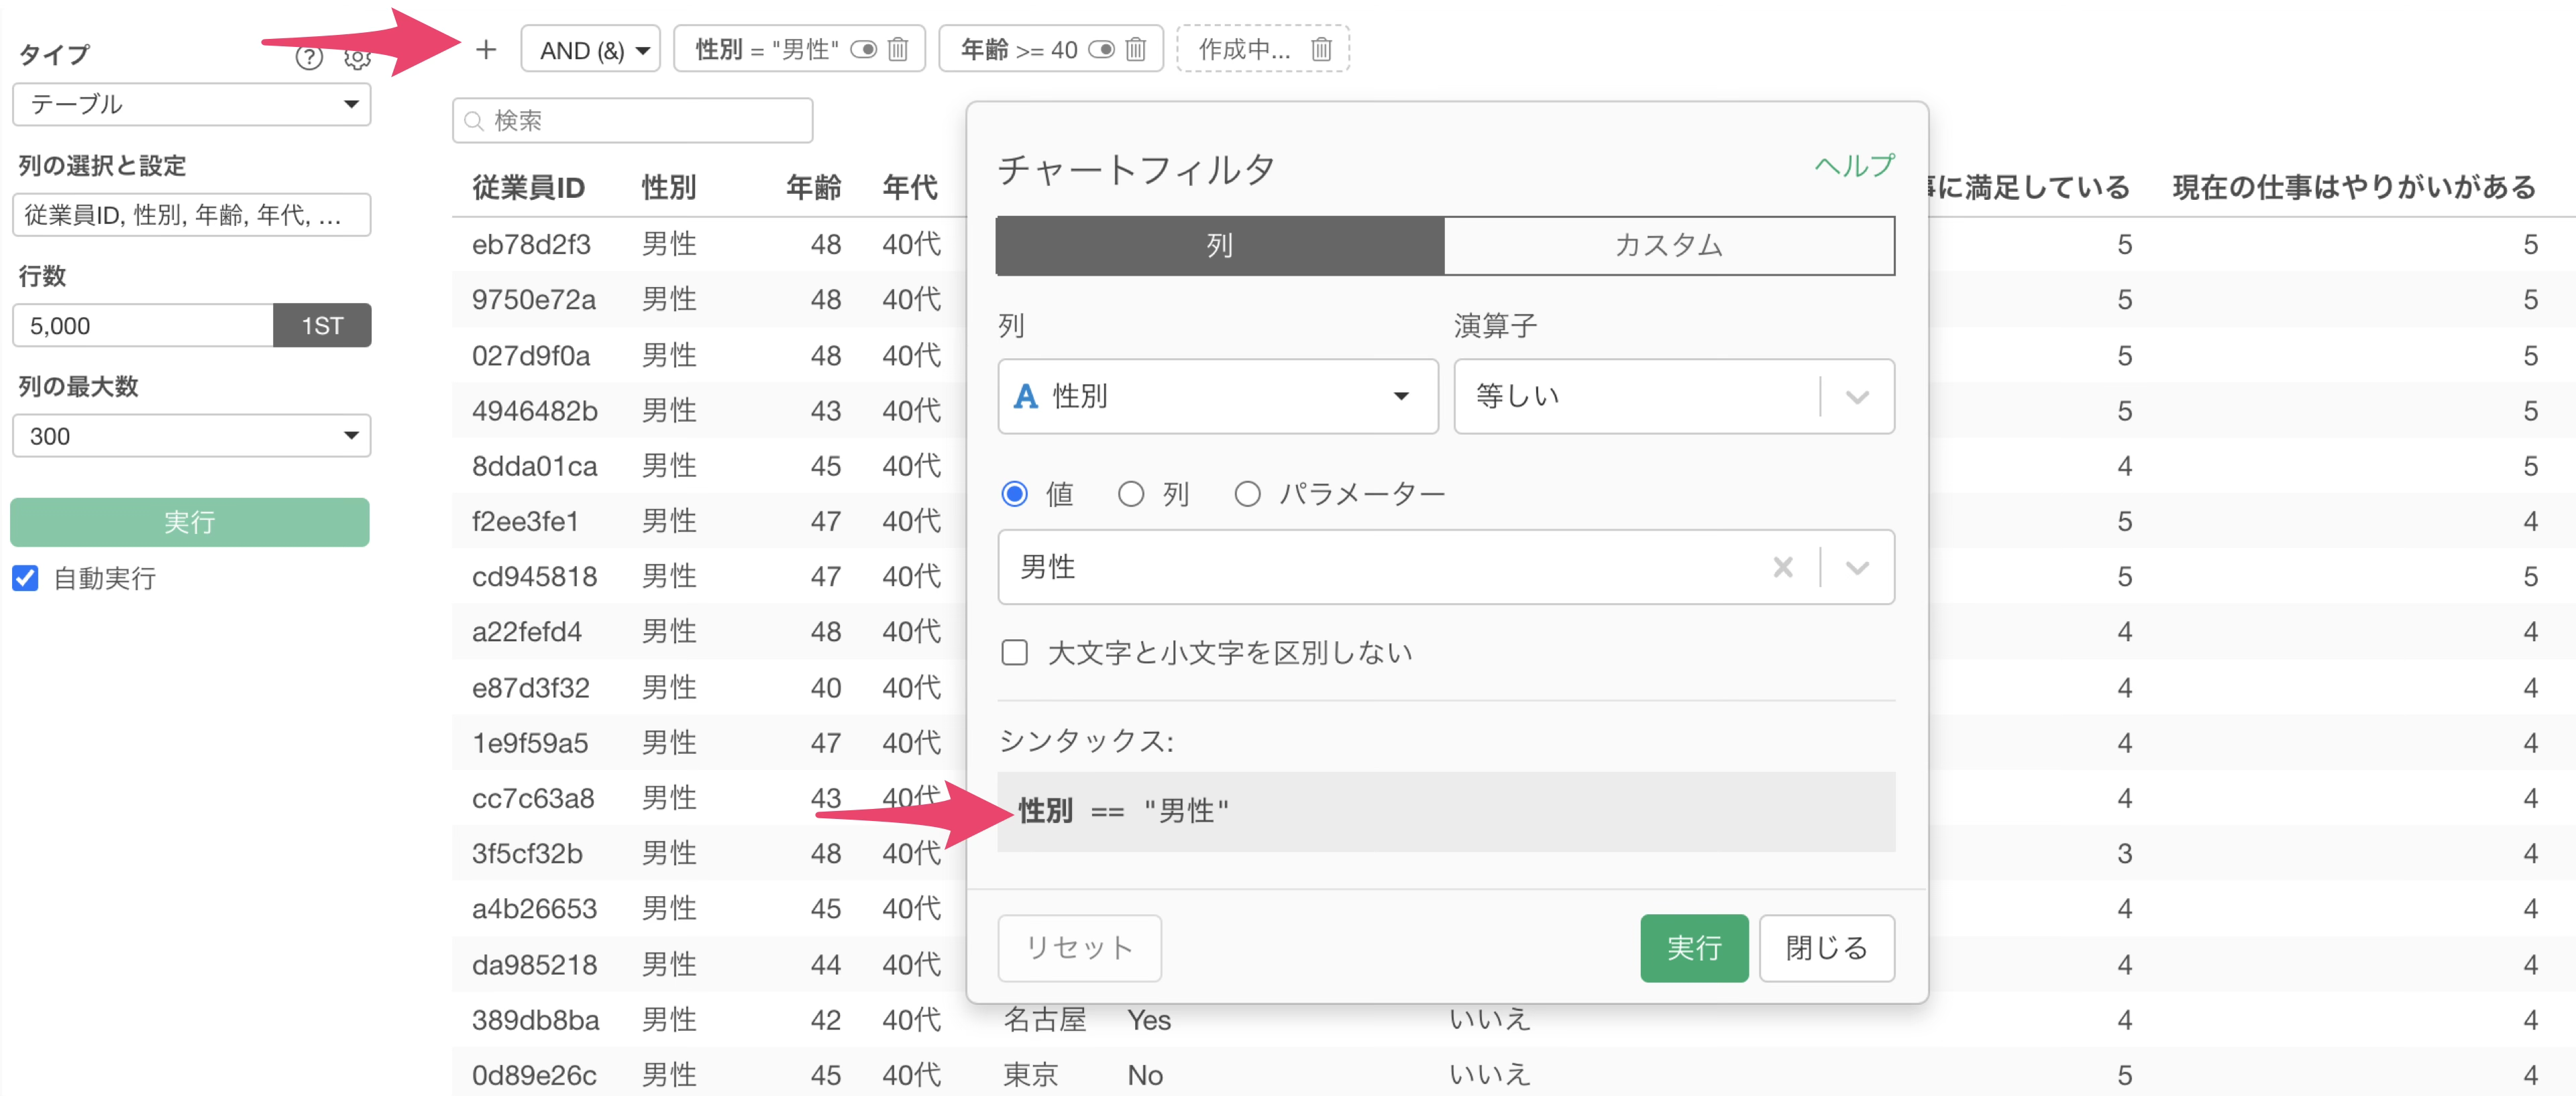2576x1096 pixels.
Task: Enable 大文字と小文字を区別しない checkbox
Action: point(1015,653)
